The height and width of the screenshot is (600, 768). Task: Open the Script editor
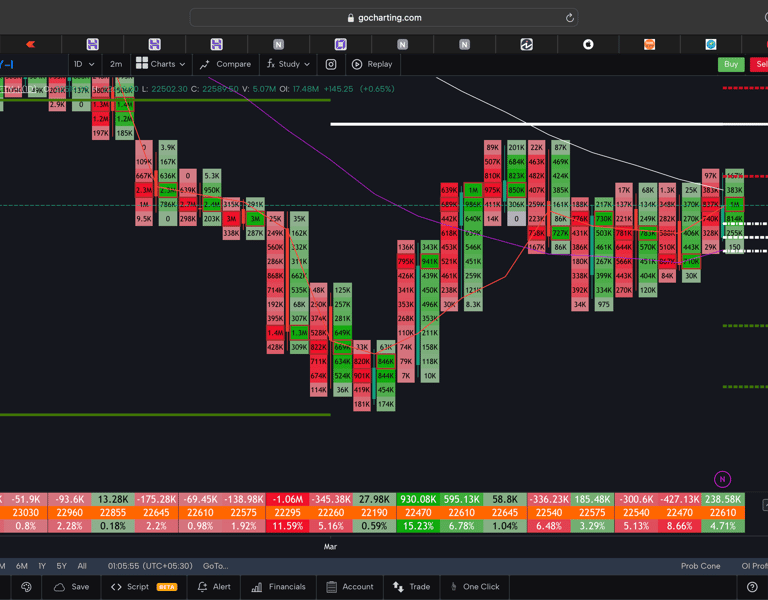coord(144,587)
